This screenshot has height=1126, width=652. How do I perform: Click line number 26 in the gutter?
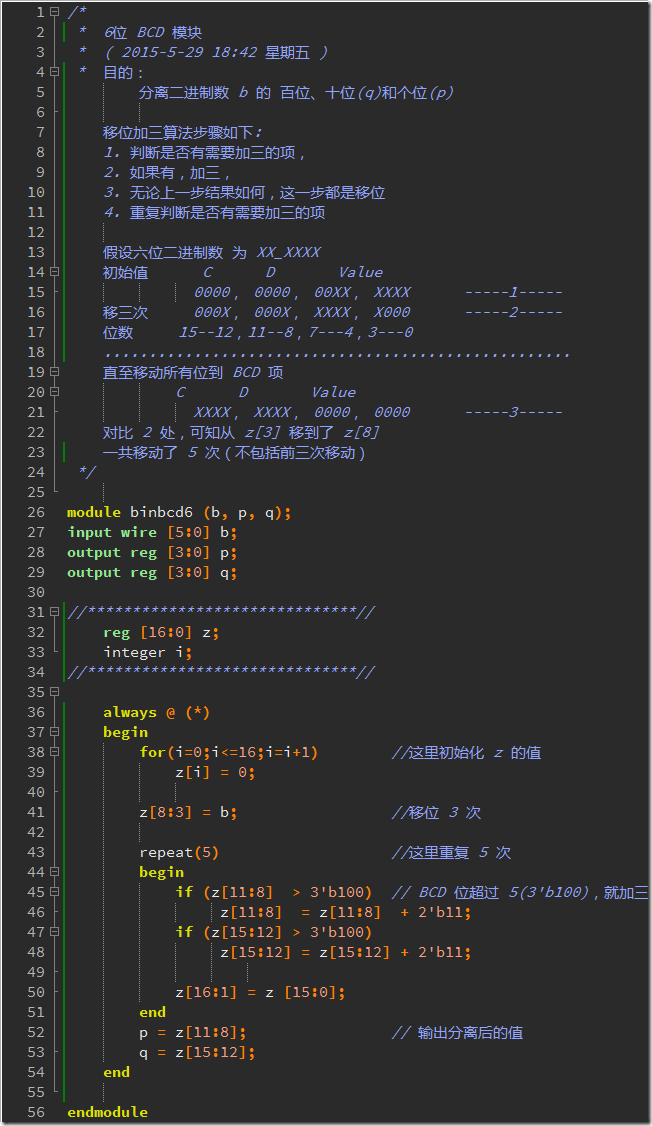(x=36, y=512)
